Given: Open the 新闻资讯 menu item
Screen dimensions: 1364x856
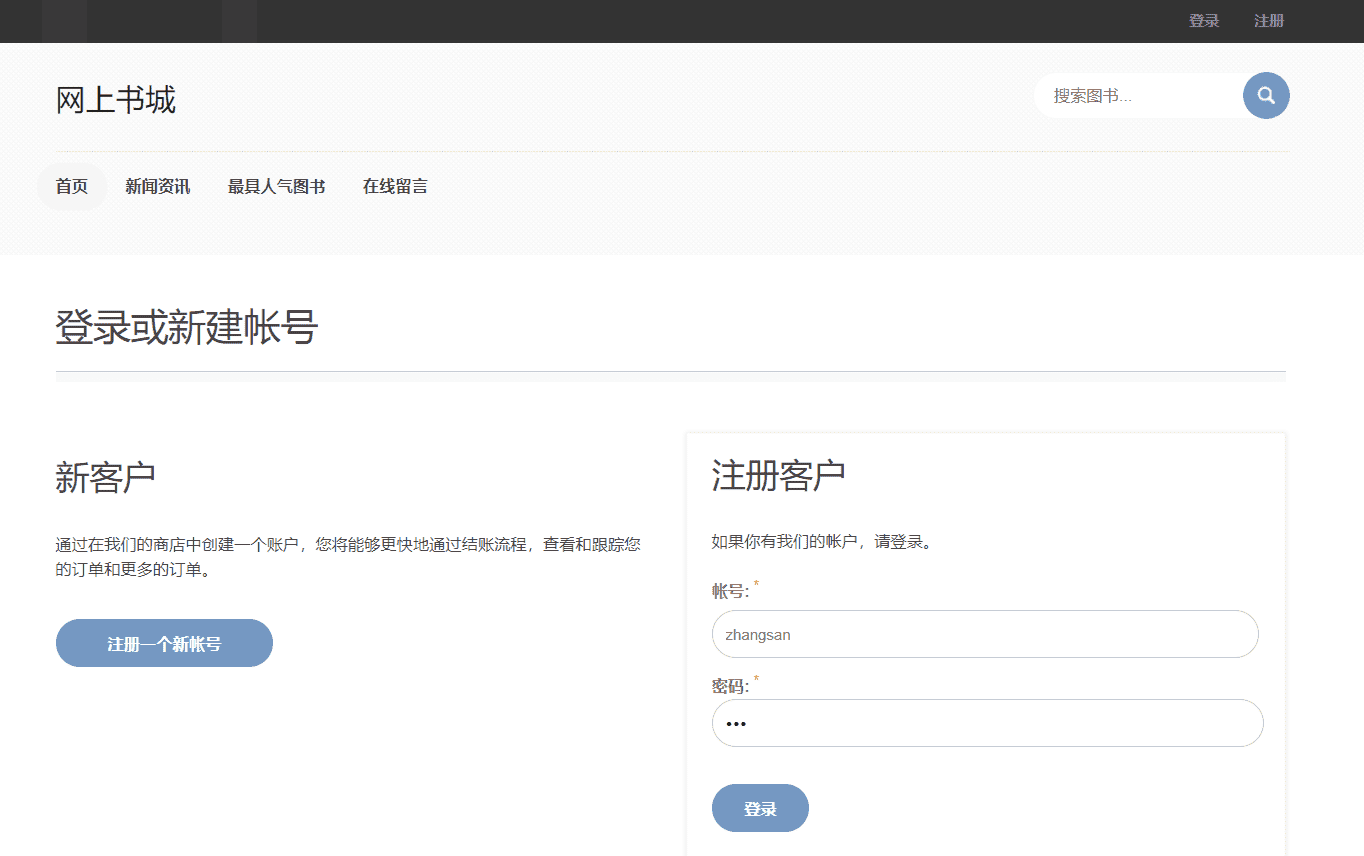Looking at the screenshot, I should pos(157,186).
